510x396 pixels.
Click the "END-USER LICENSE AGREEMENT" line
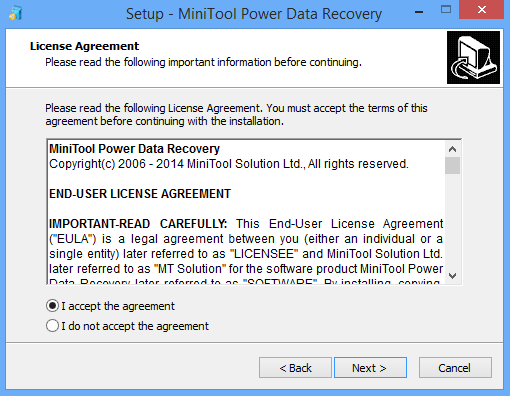(140, 194)
